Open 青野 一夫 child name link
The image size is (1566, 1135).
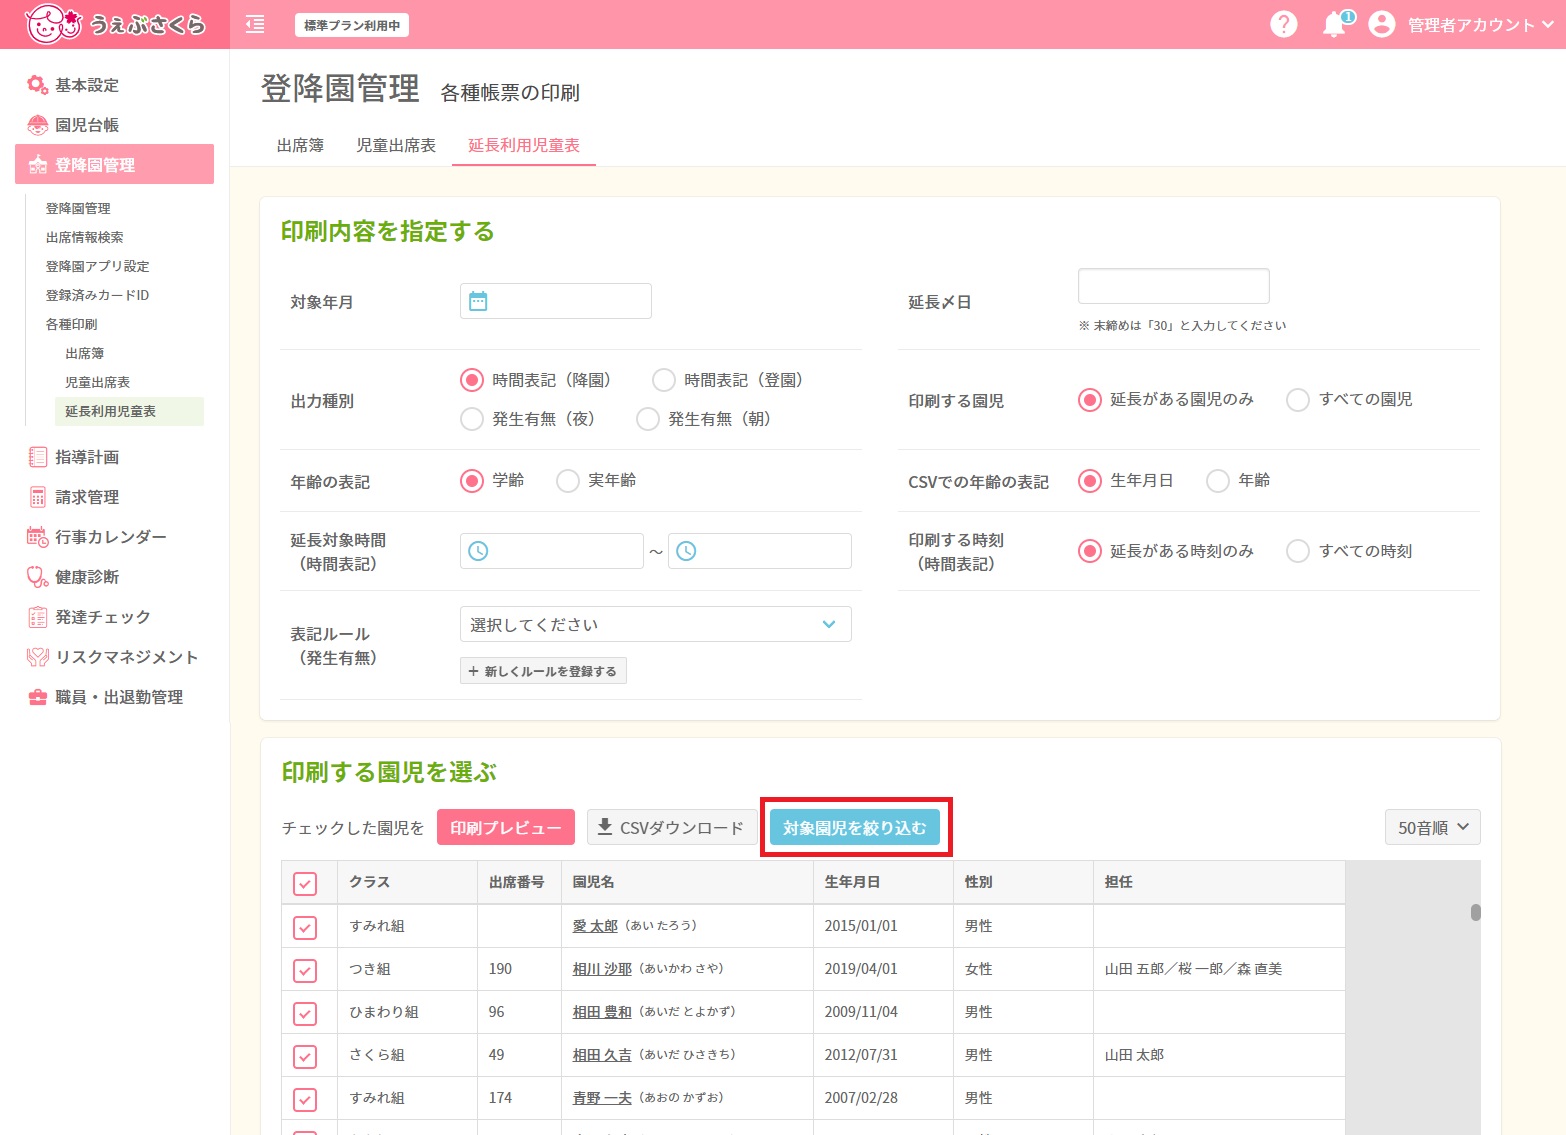click(x=602, y=1098)
